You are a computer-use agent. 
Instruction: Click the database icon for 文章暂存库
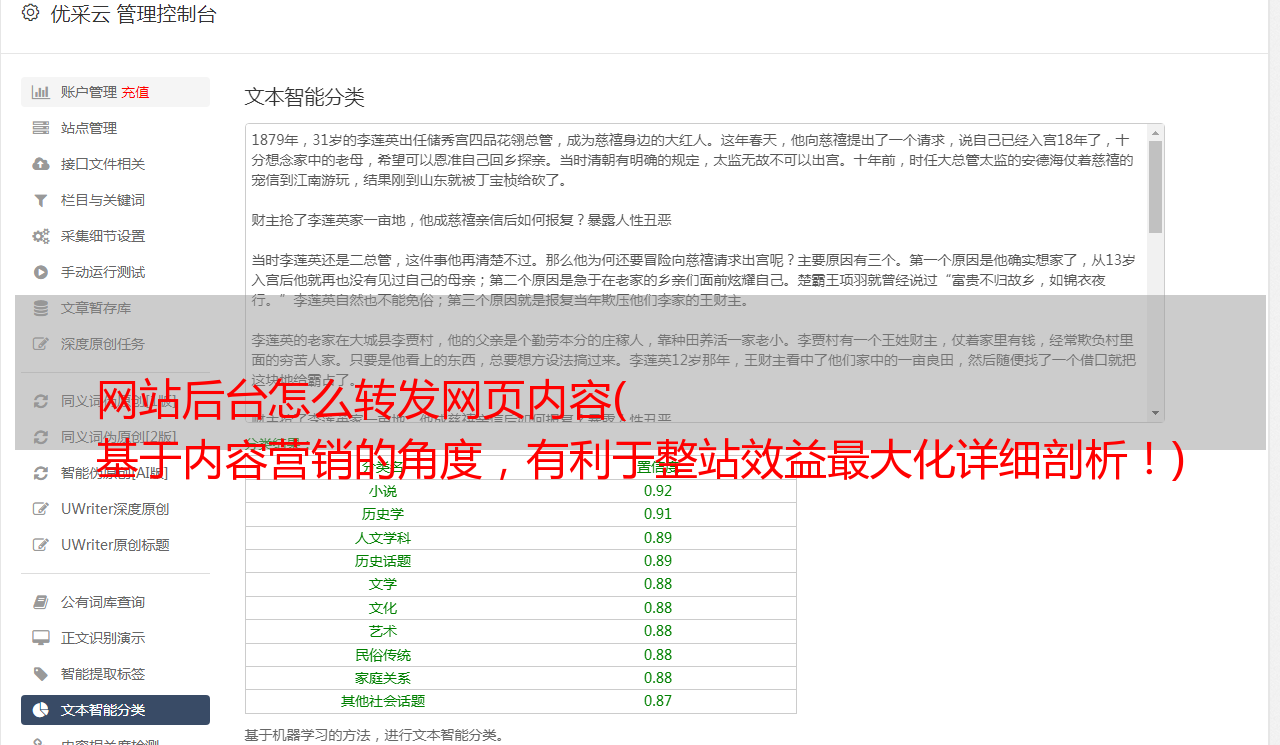click(x=41, y=308)
